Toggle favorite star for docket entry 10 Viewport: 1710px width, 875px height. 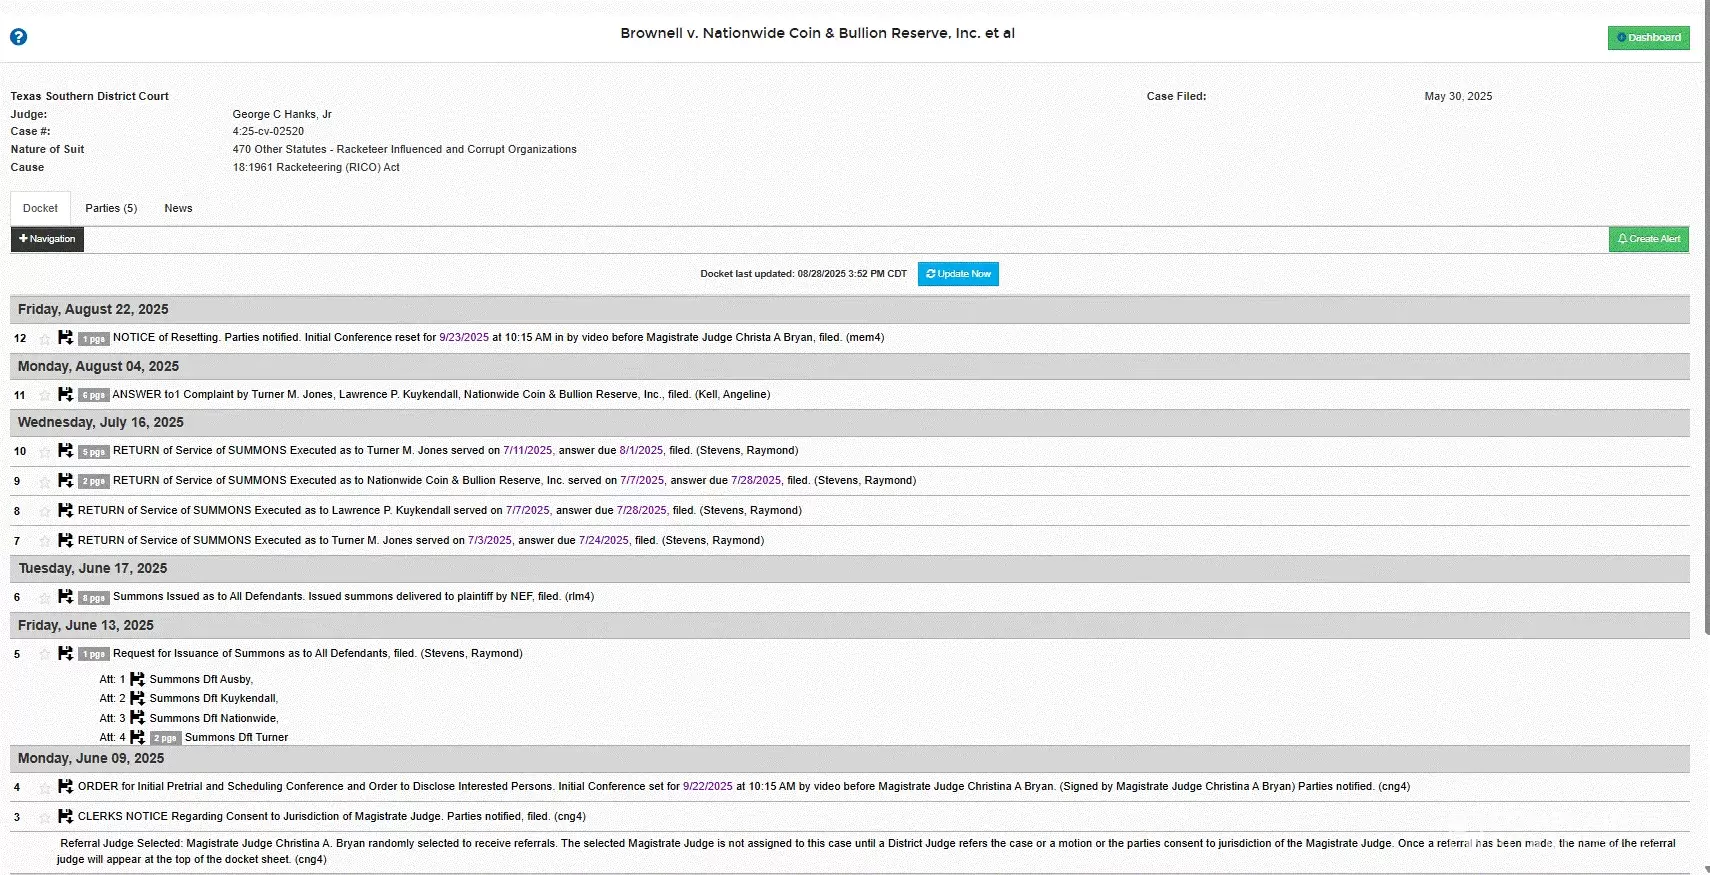[44, 452]
